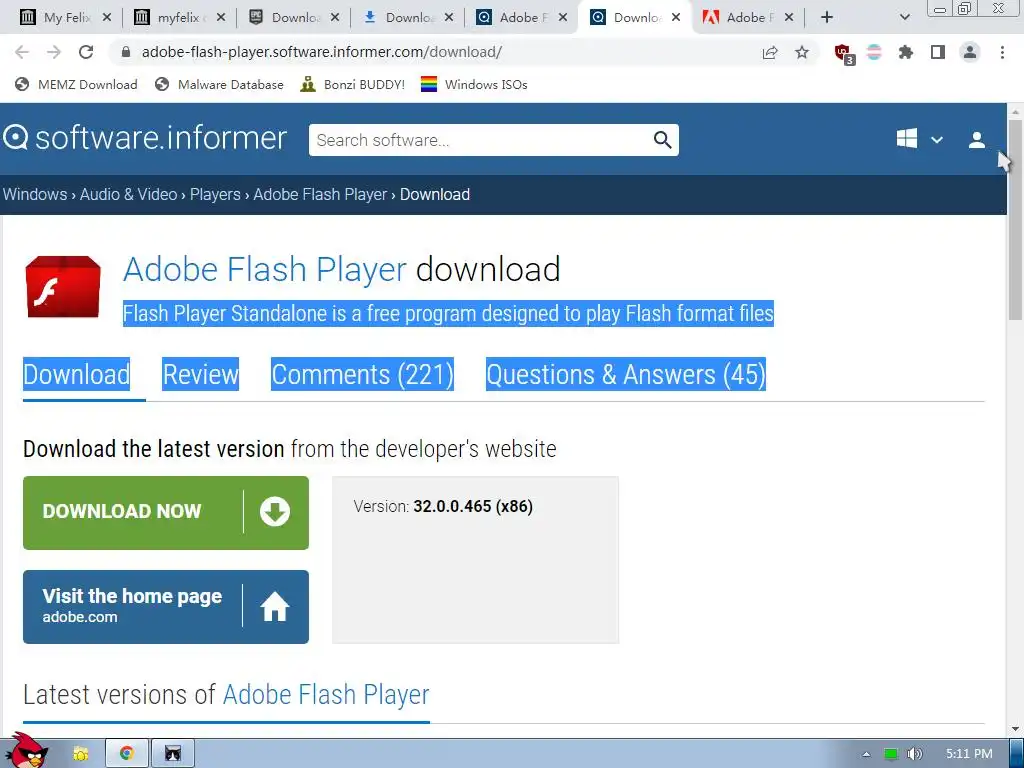Click Visit the home page adobe.com button

tap(166, 607)
